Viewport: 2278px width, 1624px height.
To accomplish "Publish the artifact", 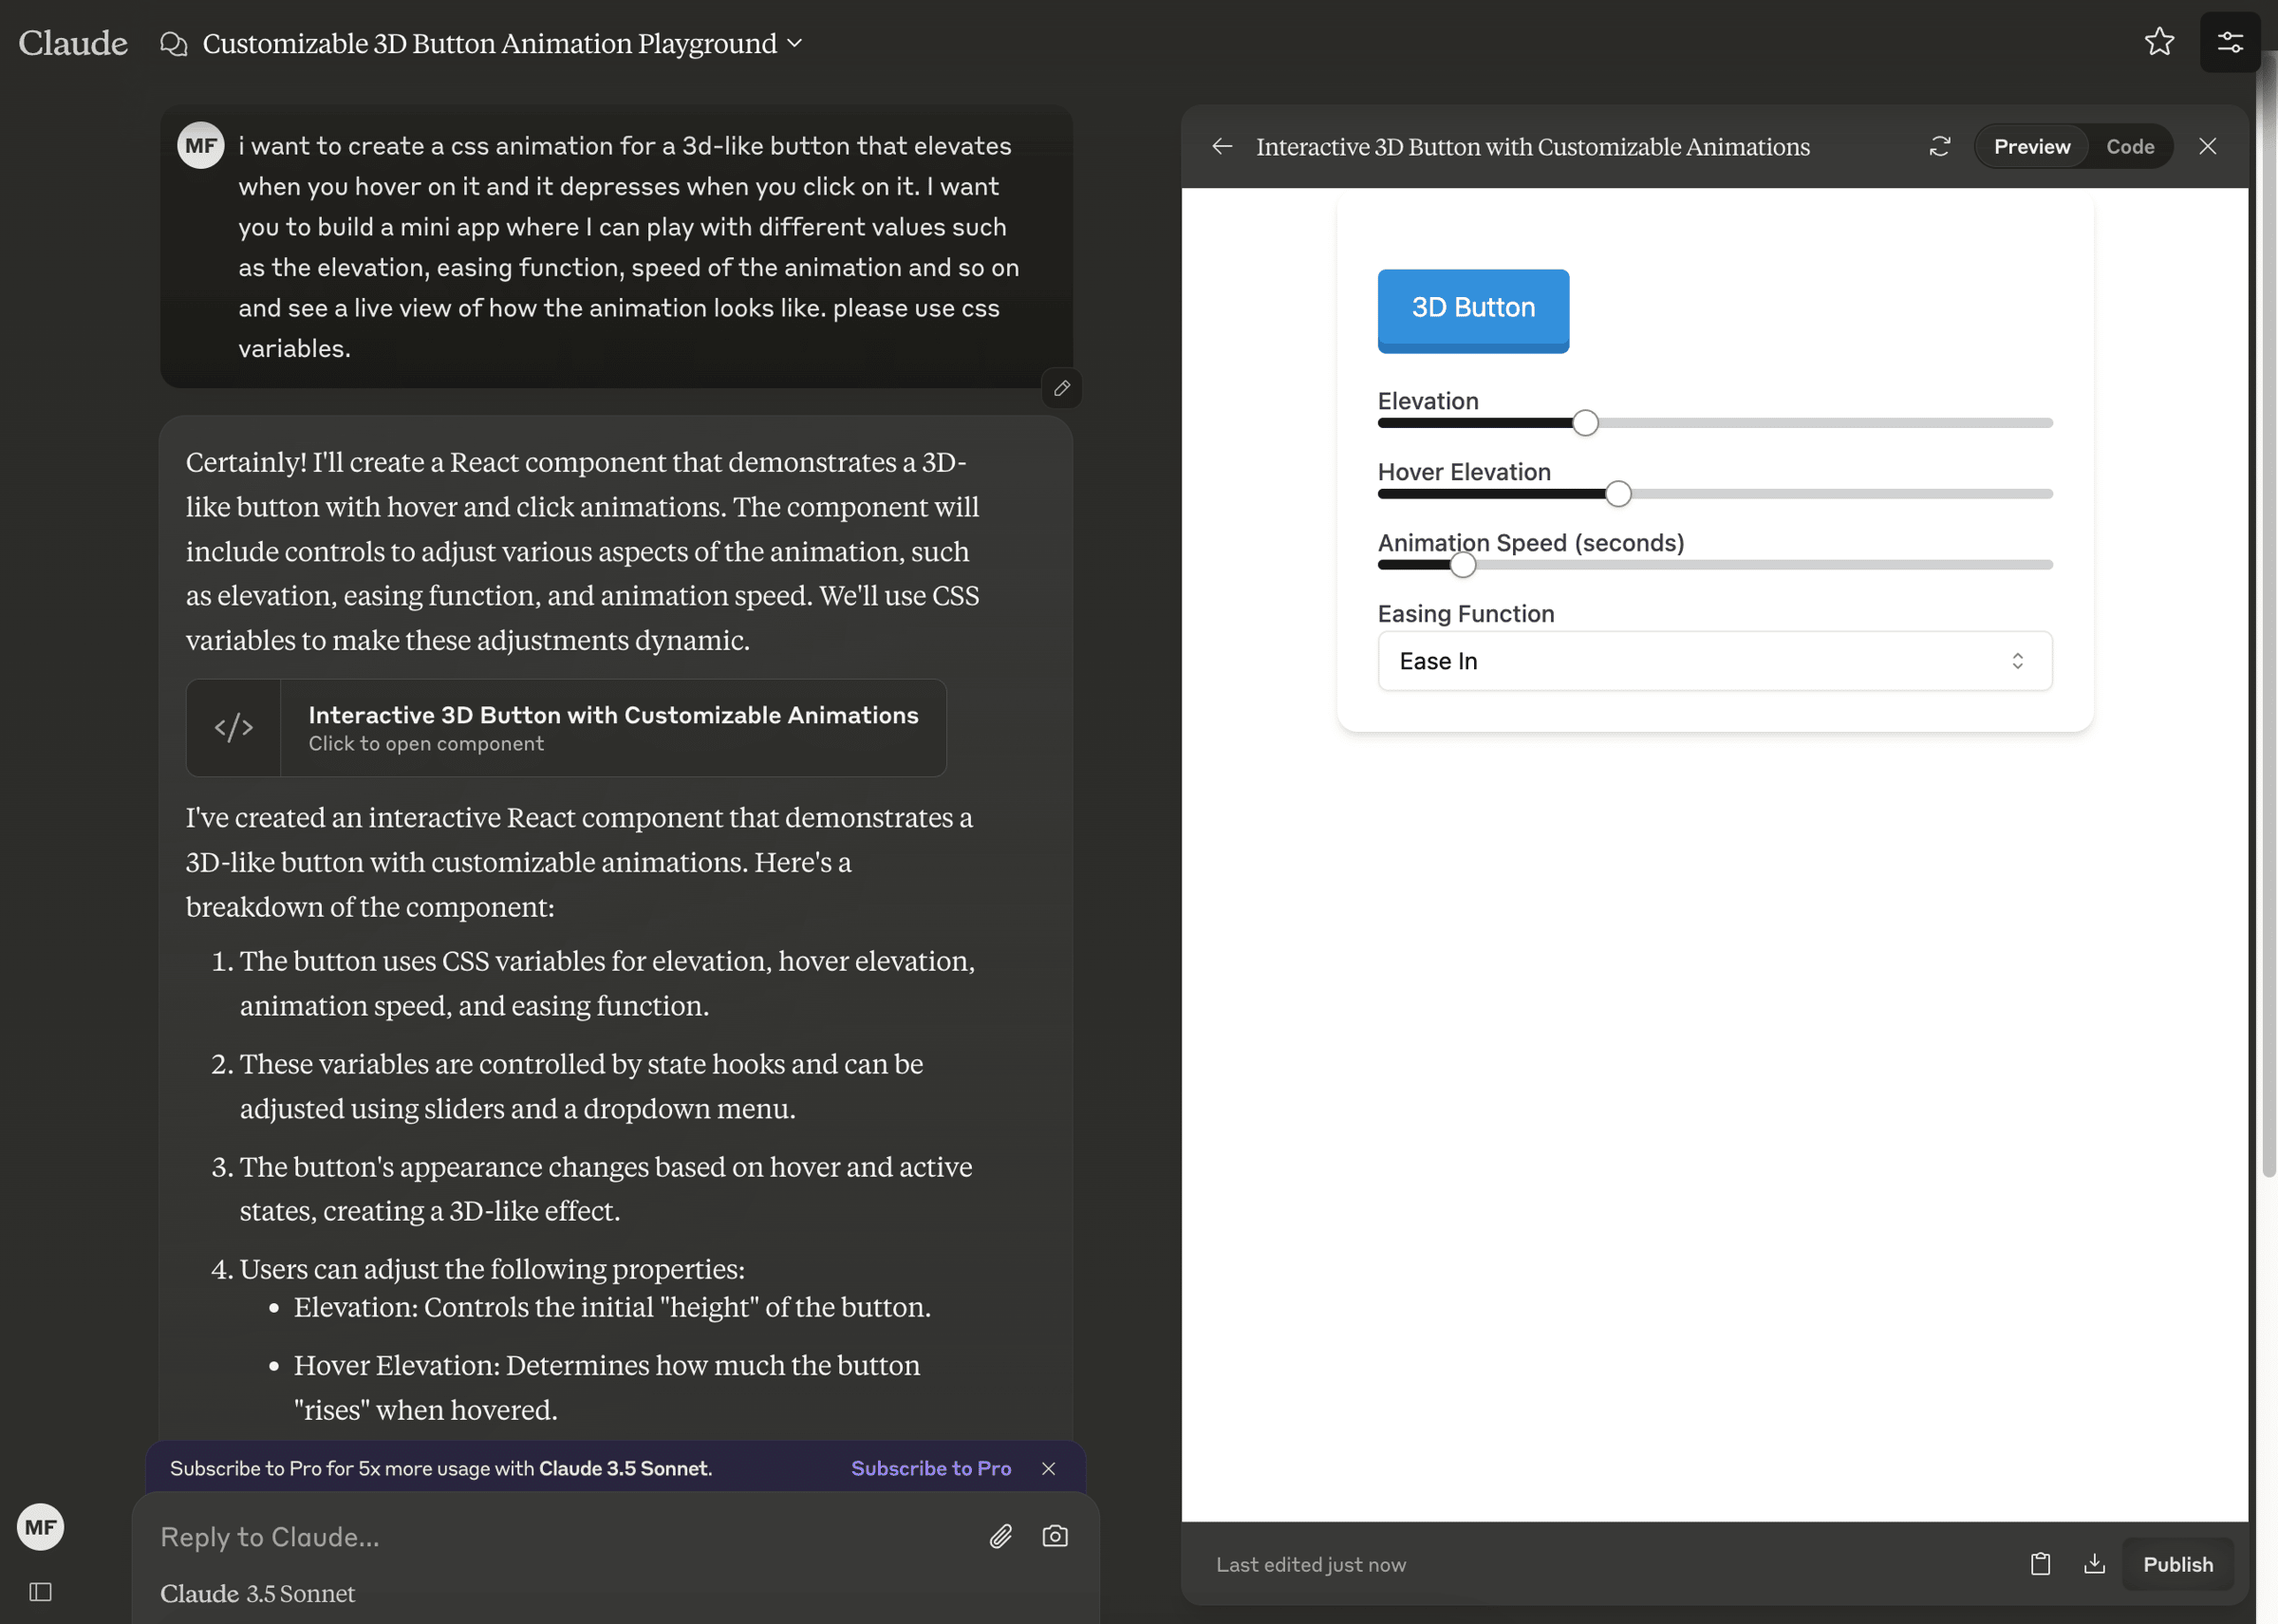I will tap(2178, 1564).
